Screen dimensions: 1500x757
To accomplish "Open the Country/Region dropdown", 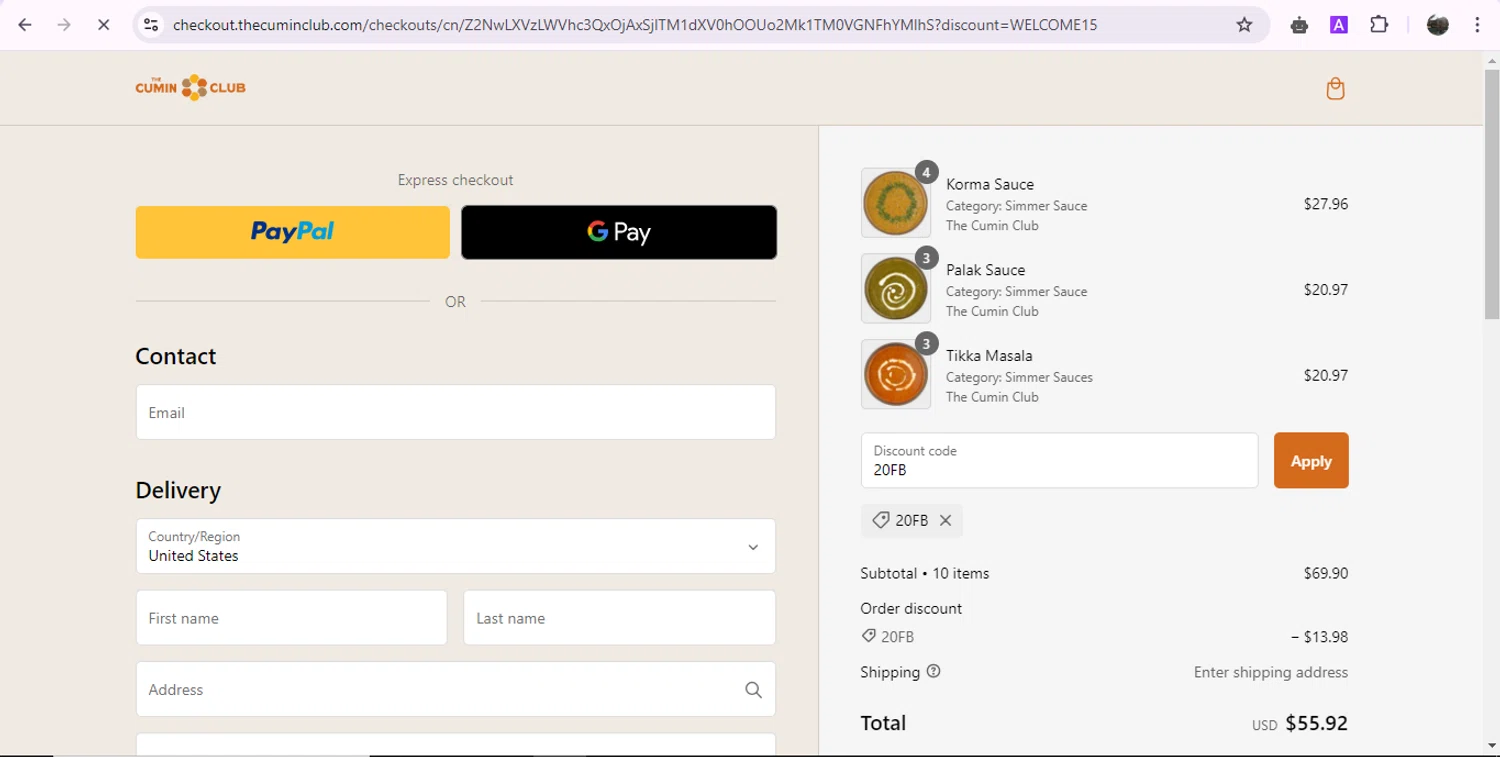I will [456, 546].
